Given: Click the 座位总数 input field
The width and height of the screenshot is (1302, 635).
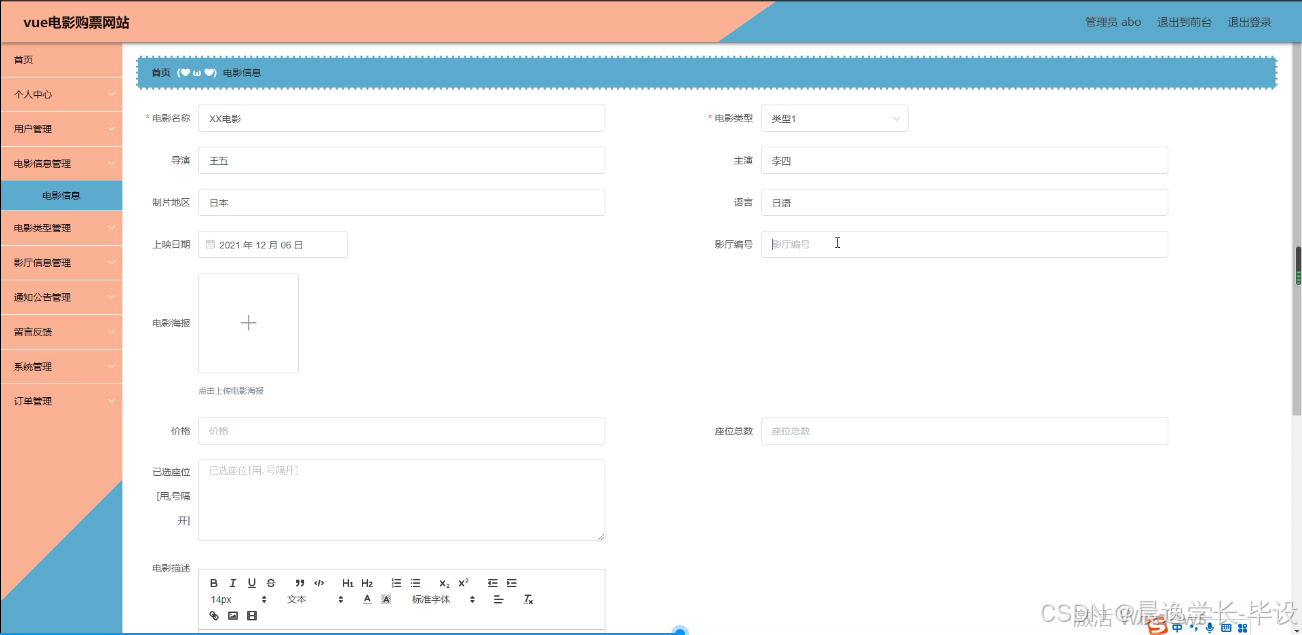Looking at the screenshot, I should click(x=964, y=431).
